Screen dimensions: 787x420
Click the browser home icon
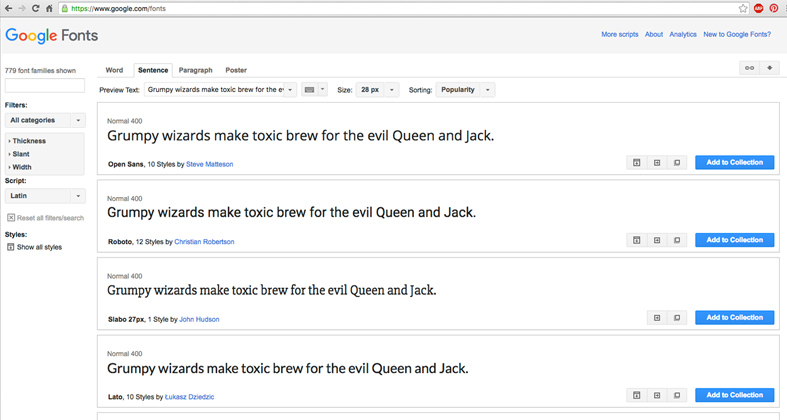pos(49,9)
